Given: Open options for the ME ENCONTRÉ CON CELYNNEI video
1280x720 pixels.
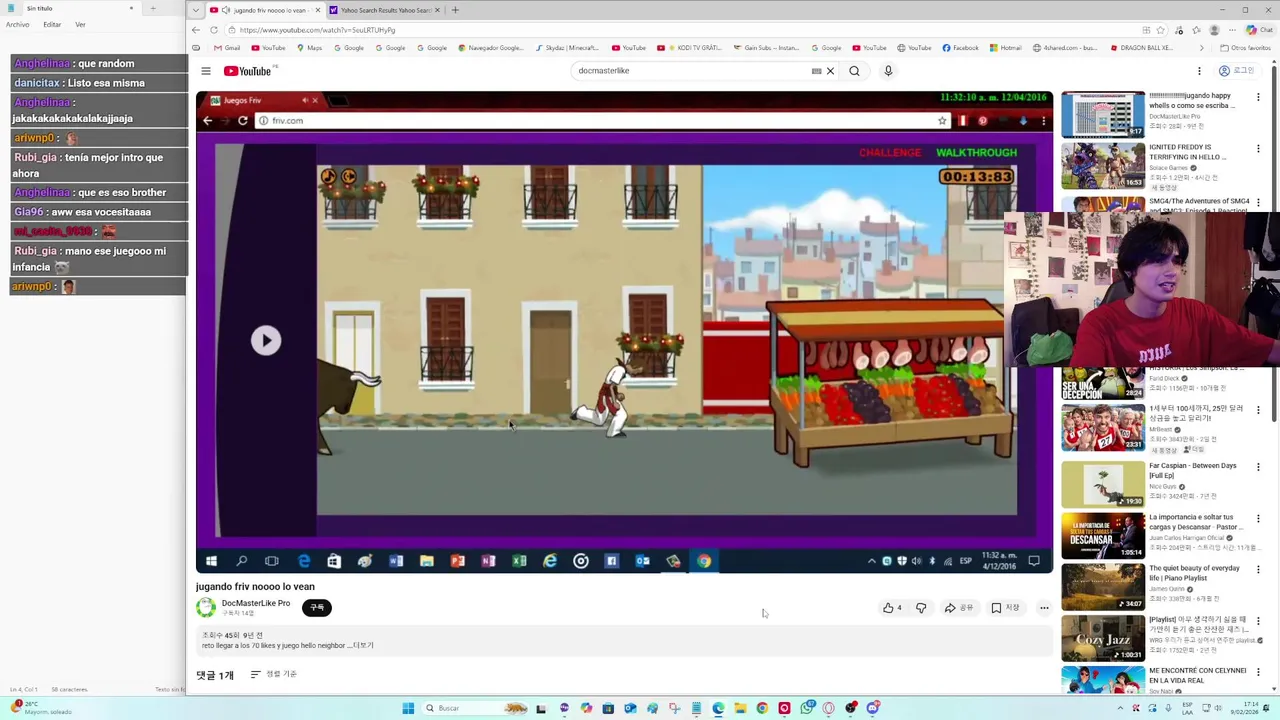Looking at the screenshot, I should (1258, 672).
